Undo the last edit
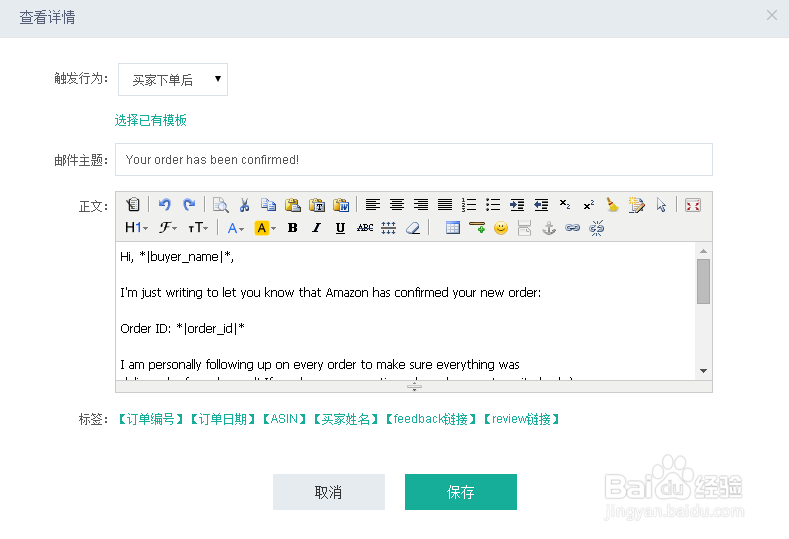This screenshot has width=789, height=539. point(165,204)
